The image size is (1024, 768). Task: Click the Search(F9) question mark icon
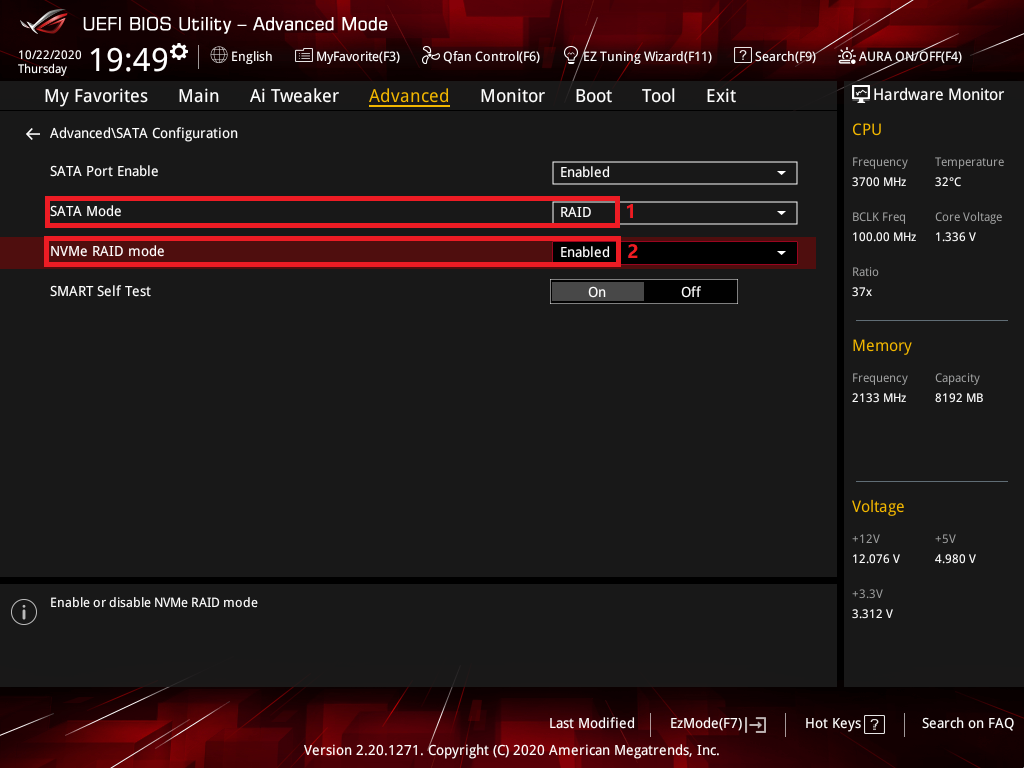tap(742, 56)
